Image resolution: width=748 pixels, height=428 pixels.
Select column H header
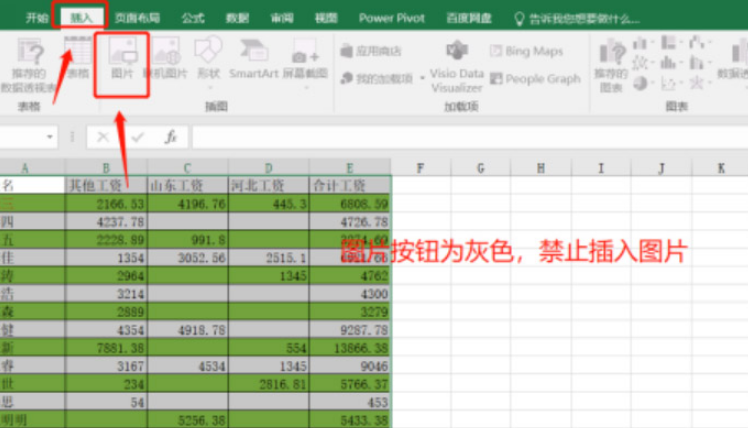pos(540,168)
